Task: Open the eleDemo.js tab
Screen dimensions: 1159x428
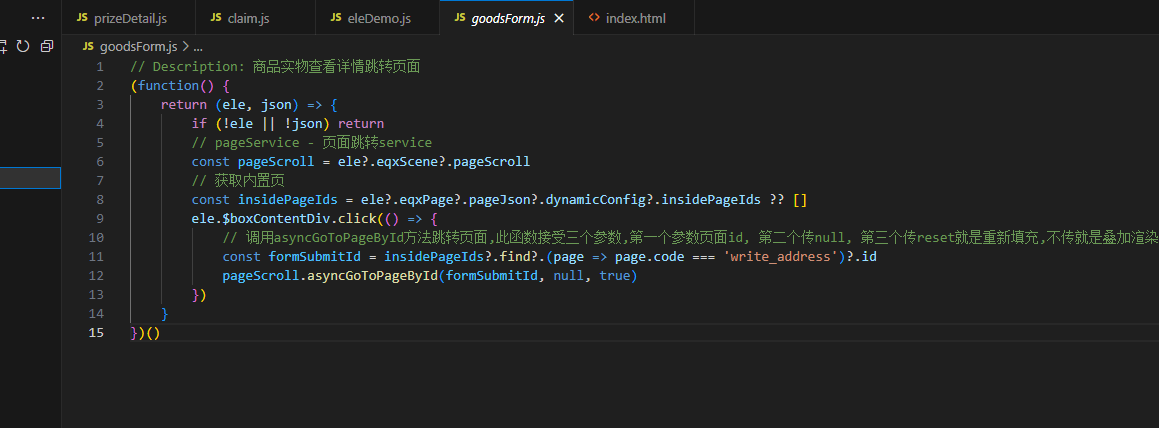Action: (x=381, y=18)
